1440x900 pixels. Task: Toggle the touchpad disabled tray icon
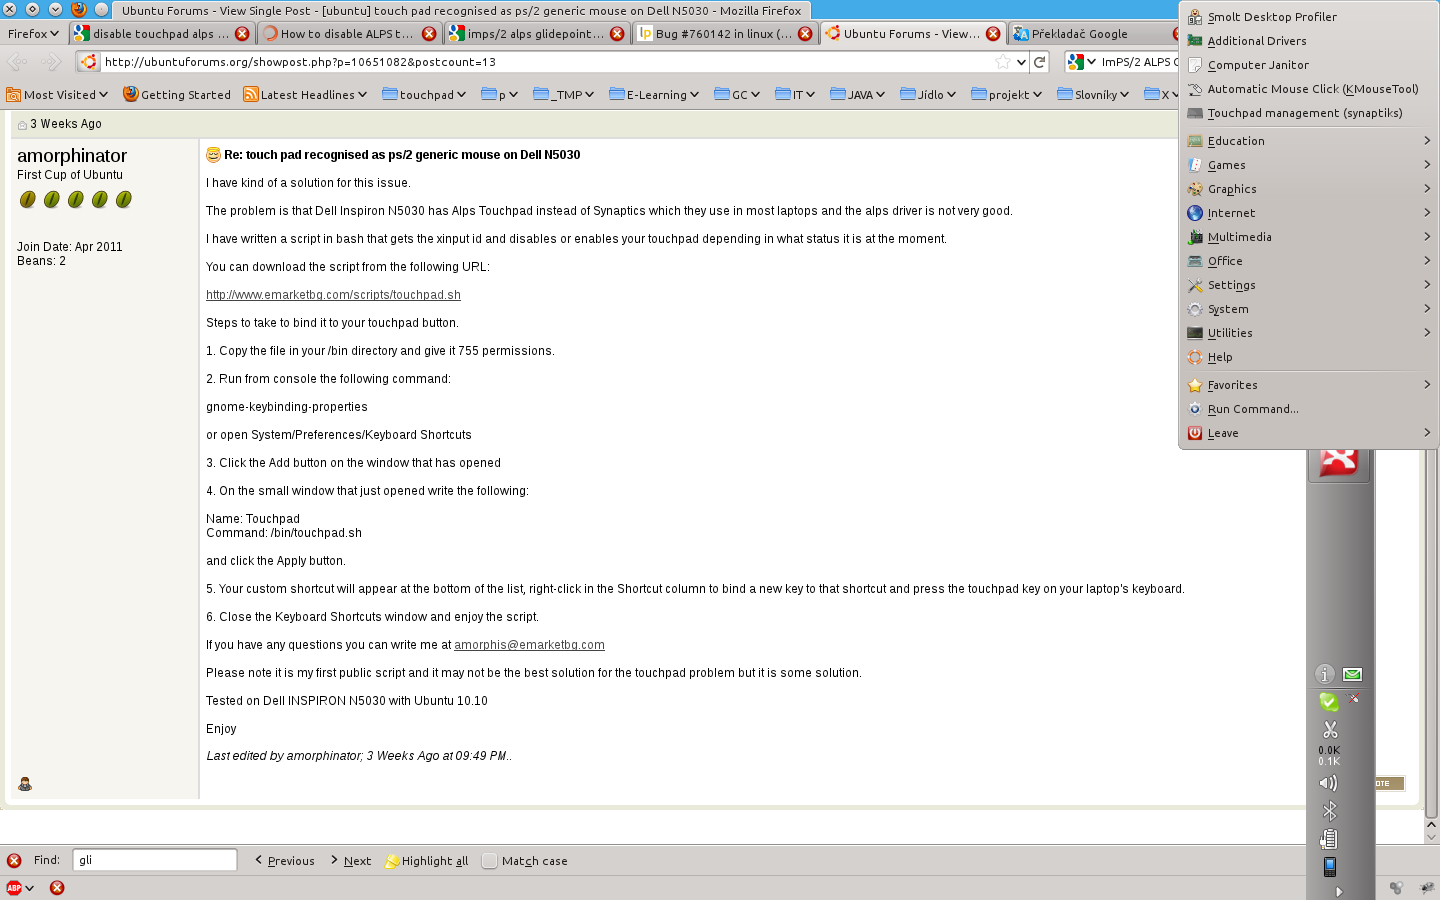click(1353, 699)
